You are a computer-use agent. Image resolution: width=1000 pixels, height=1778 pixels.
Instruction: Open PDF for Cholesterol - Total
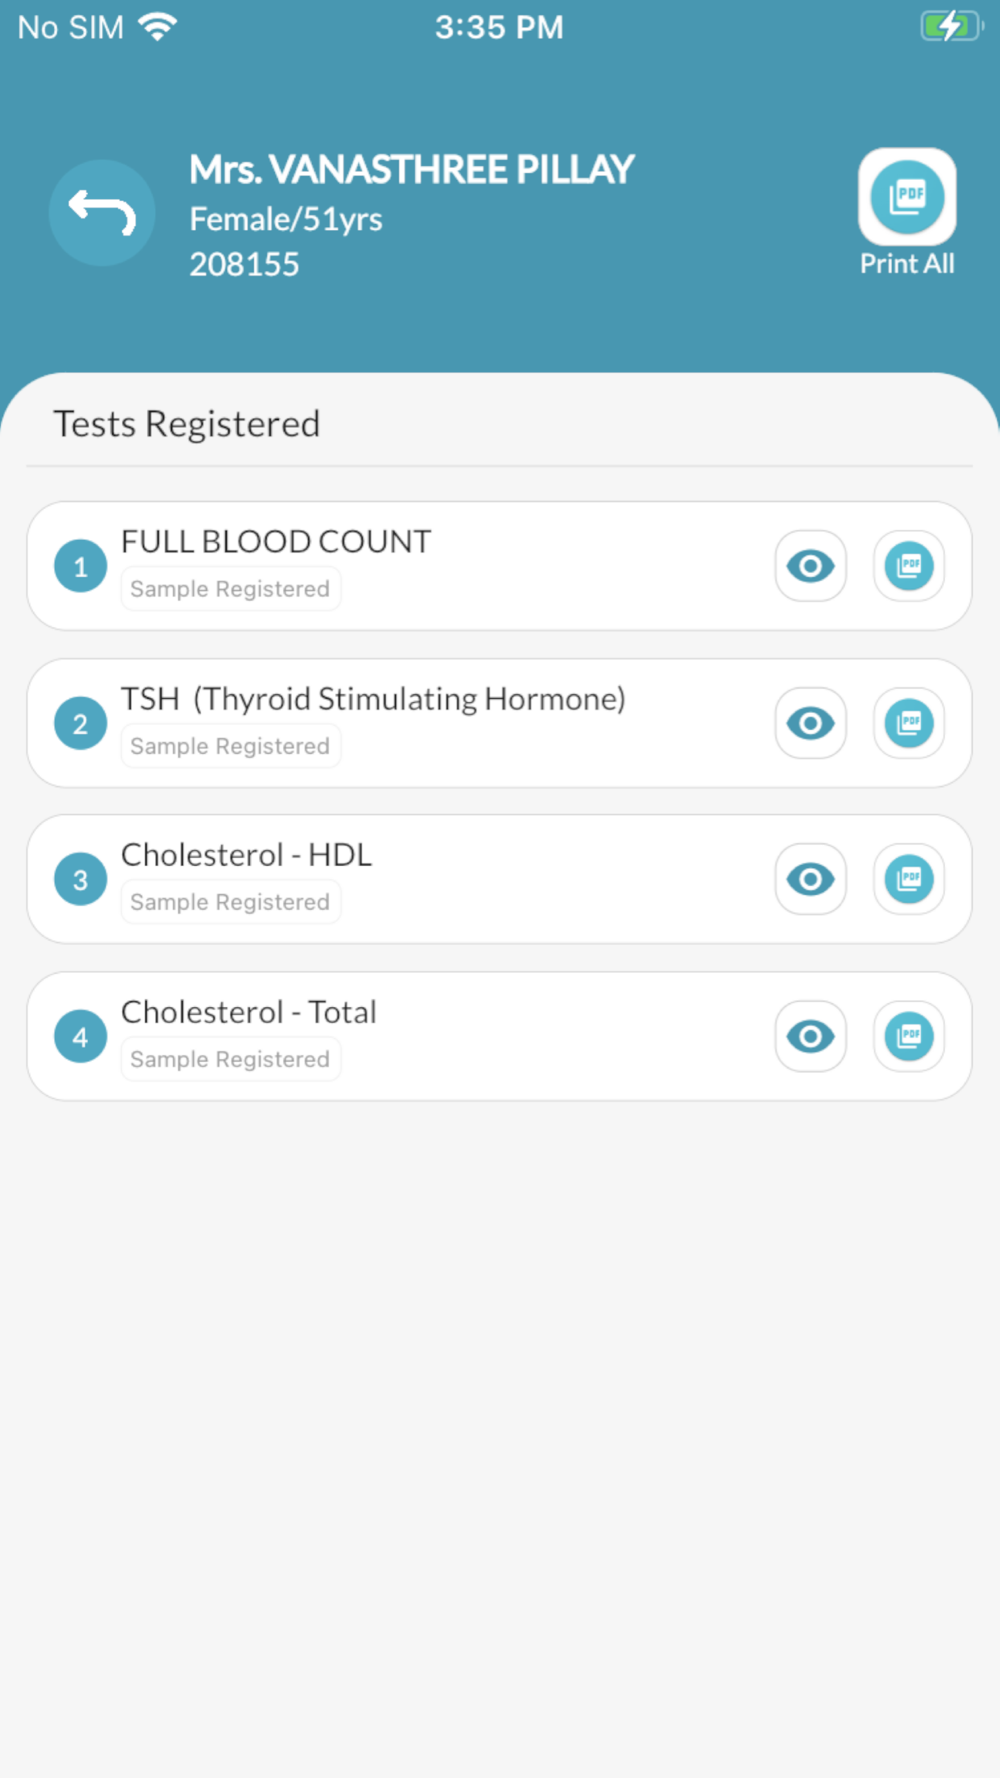pos(908,1036)
